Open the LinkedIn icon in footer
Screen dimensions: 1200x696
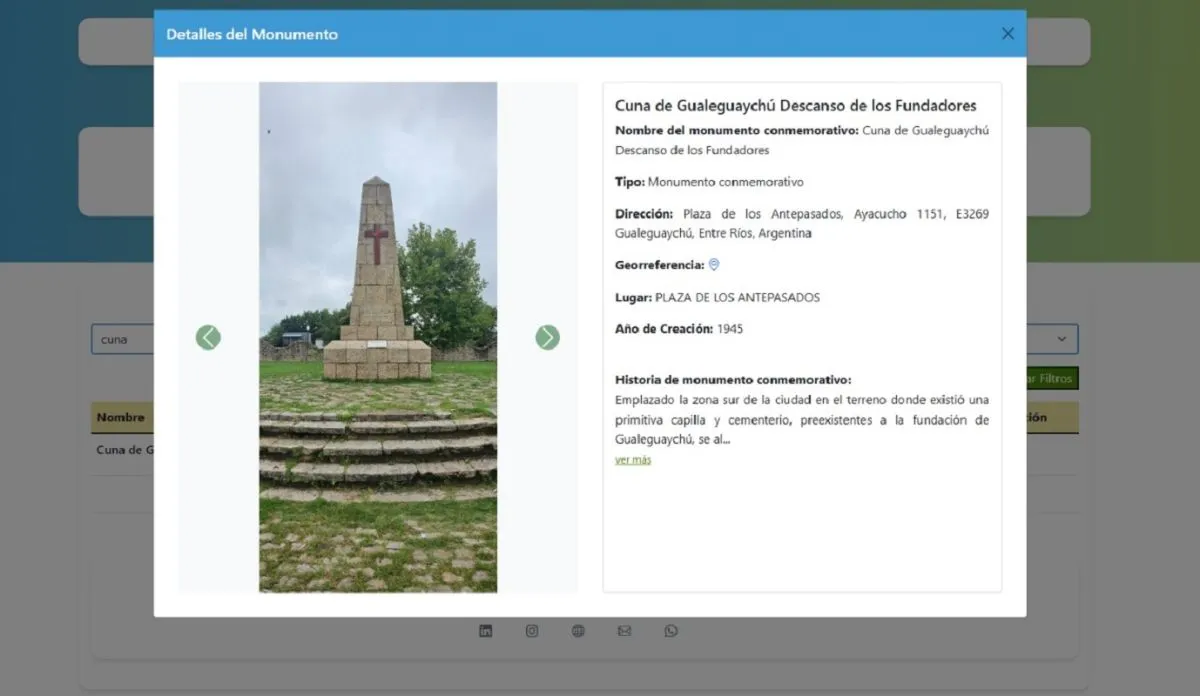point(486,631)
